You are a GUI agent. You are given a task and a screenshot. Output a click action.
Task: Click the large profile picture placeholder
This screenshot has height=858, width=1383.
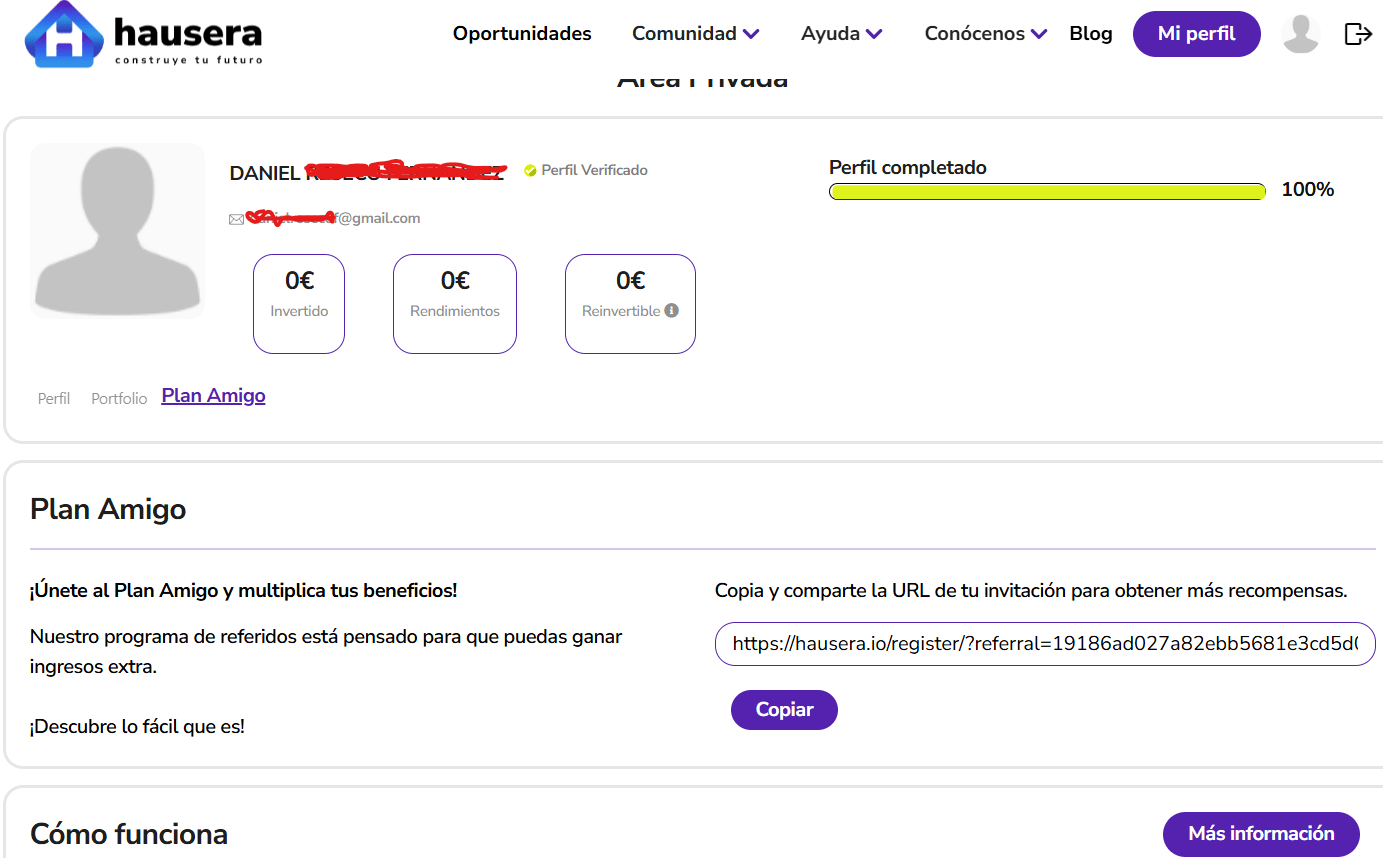pyautogui.click(x=117, y=231)
